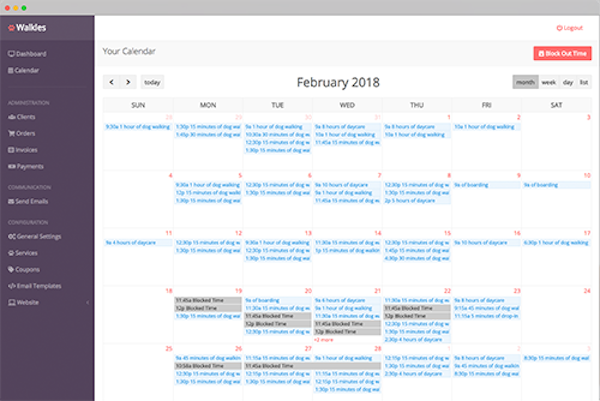This screenshot has width=600, height=401.
Task: Switch to month view
Action: pyautogui.click(x=525, y=82)
